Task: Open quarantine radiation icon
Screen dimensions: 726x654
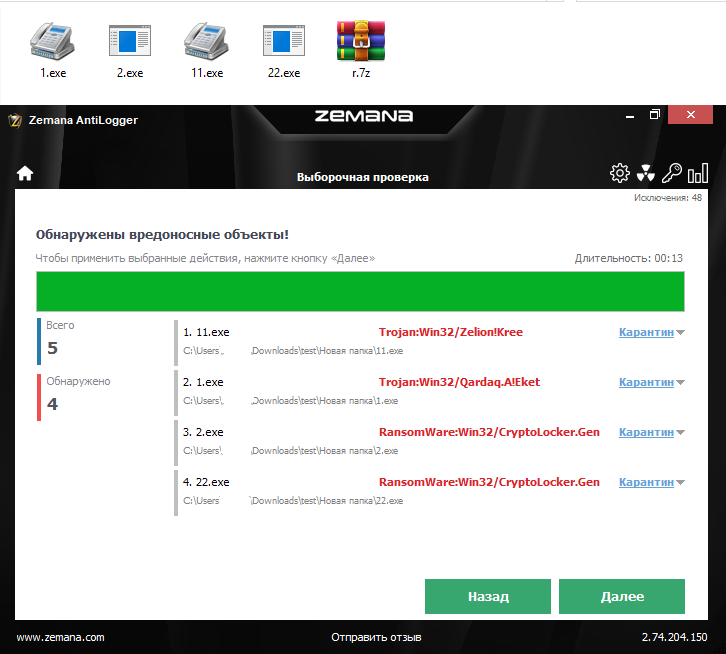Action: (x=645, y=173)
